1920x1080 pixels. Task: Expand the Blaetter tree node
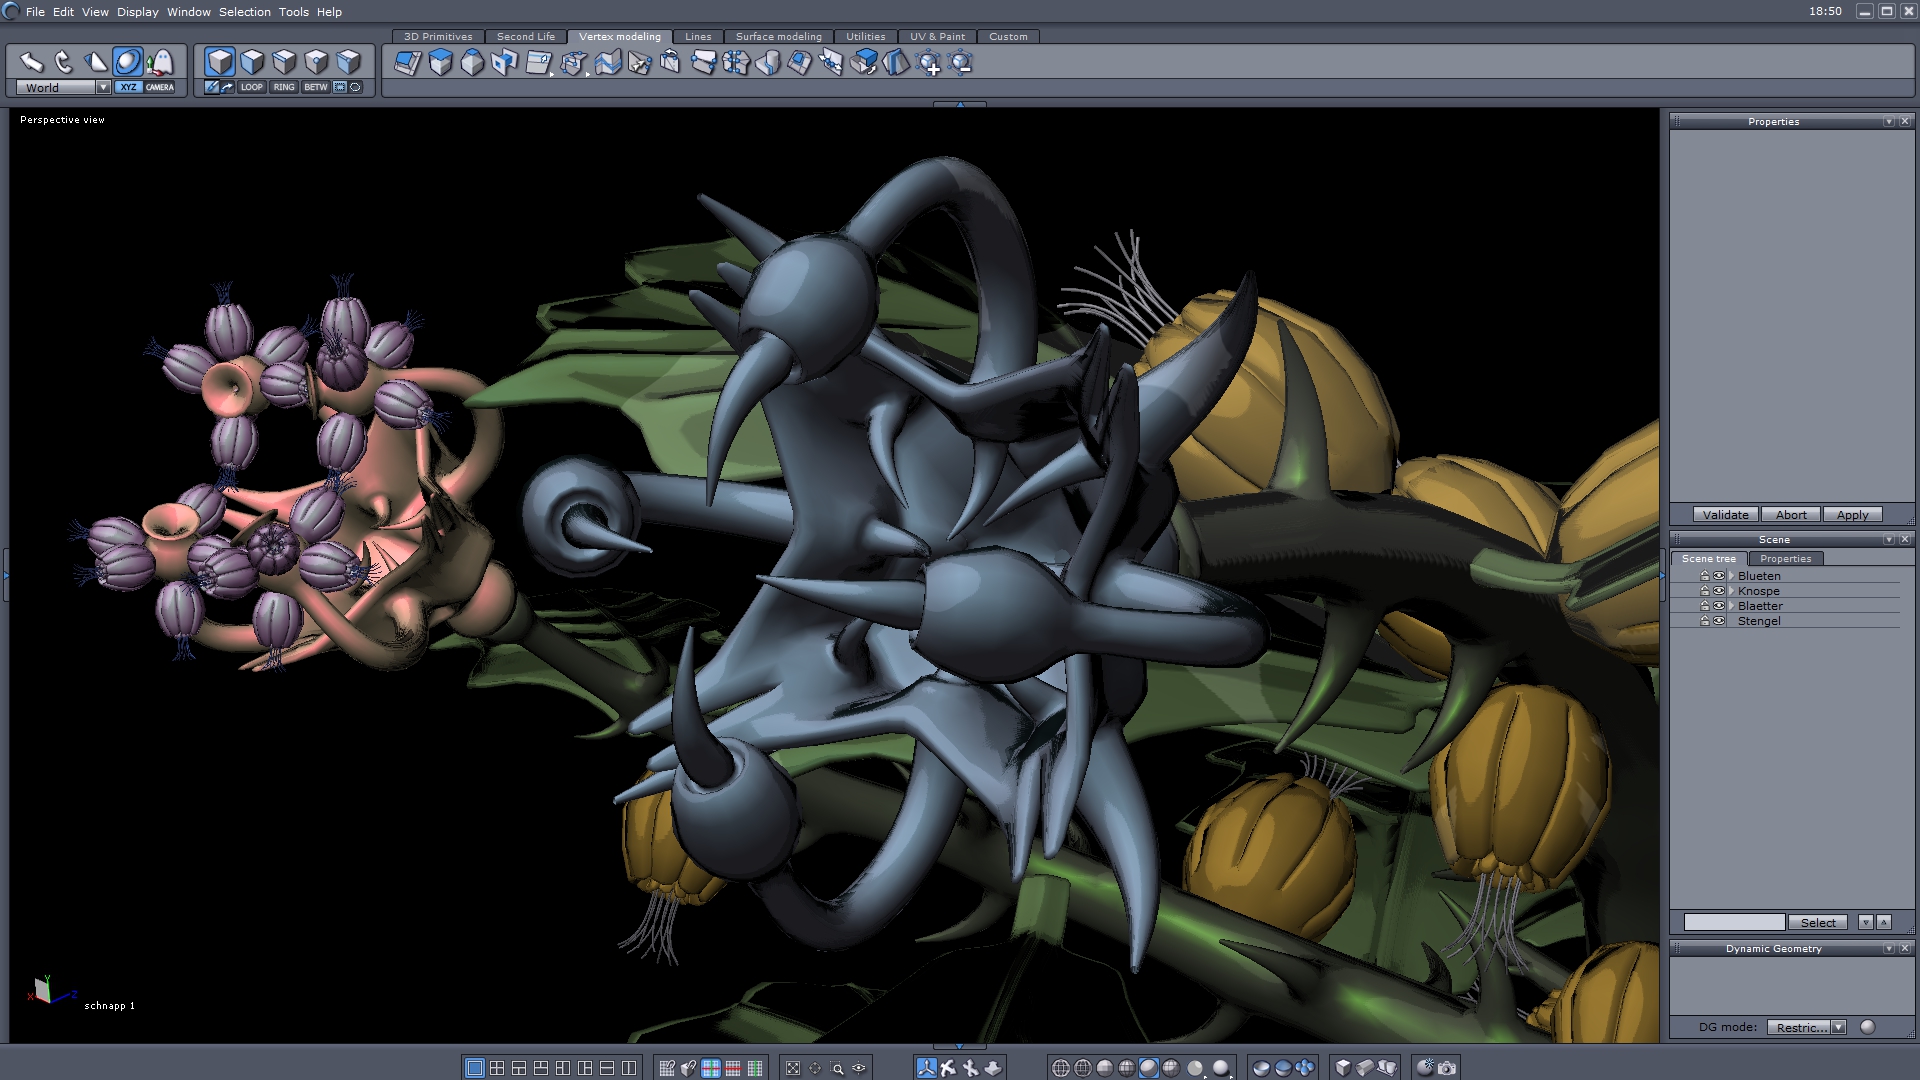pyautogui.click(x=1731, y=606)
